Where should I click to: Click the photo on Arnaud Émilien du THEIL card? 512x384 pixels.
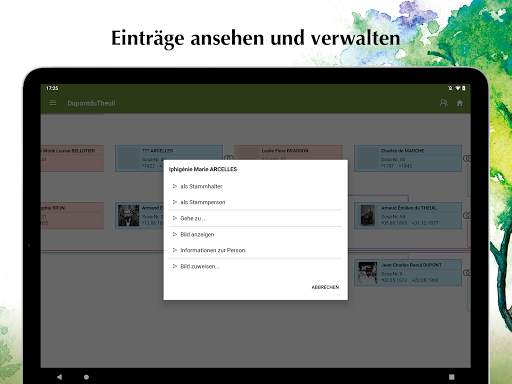coord(368,215)
